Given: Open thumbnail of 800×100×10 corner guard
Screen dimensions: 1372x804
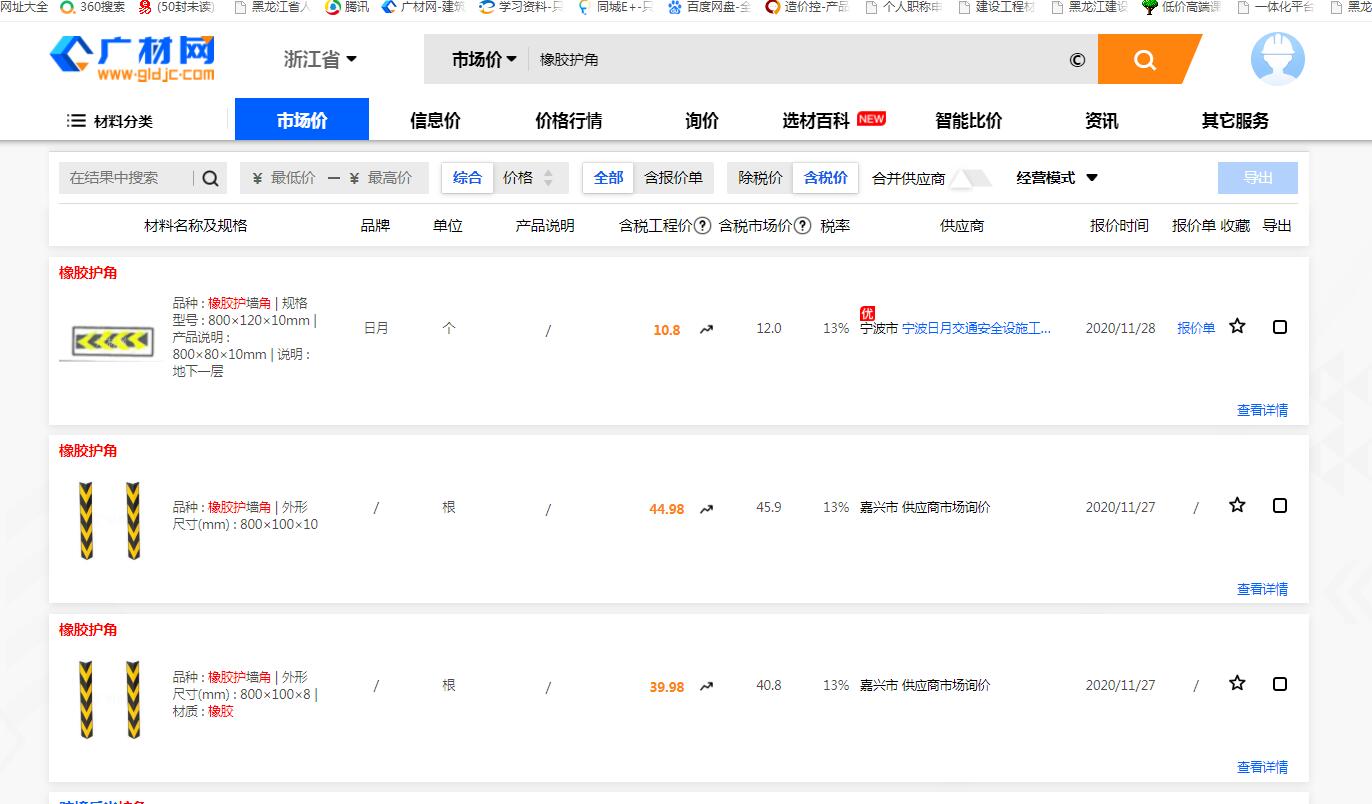Looking at the screenshot, I should click(109, 521).
